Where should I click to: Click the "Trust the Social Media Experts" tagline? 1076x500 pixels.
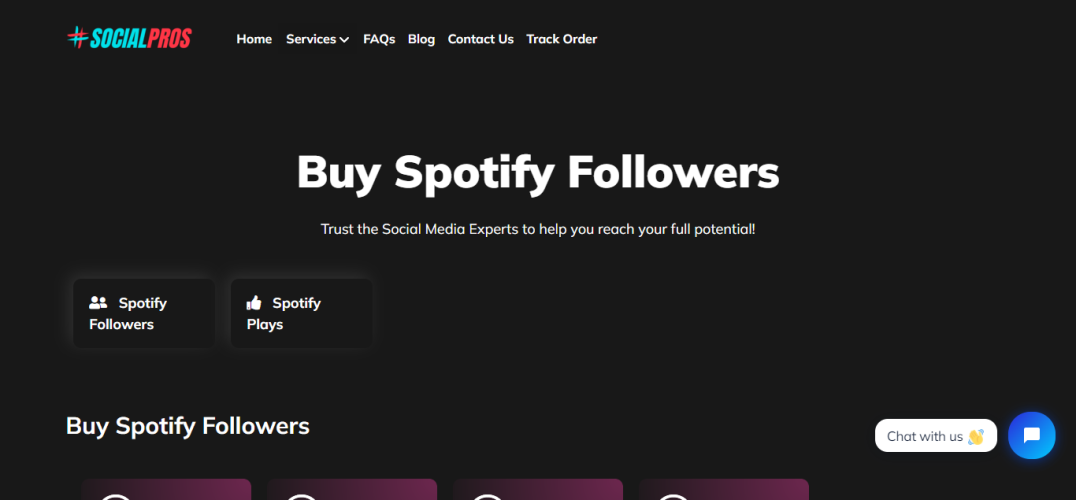click(x=537, y=229)
